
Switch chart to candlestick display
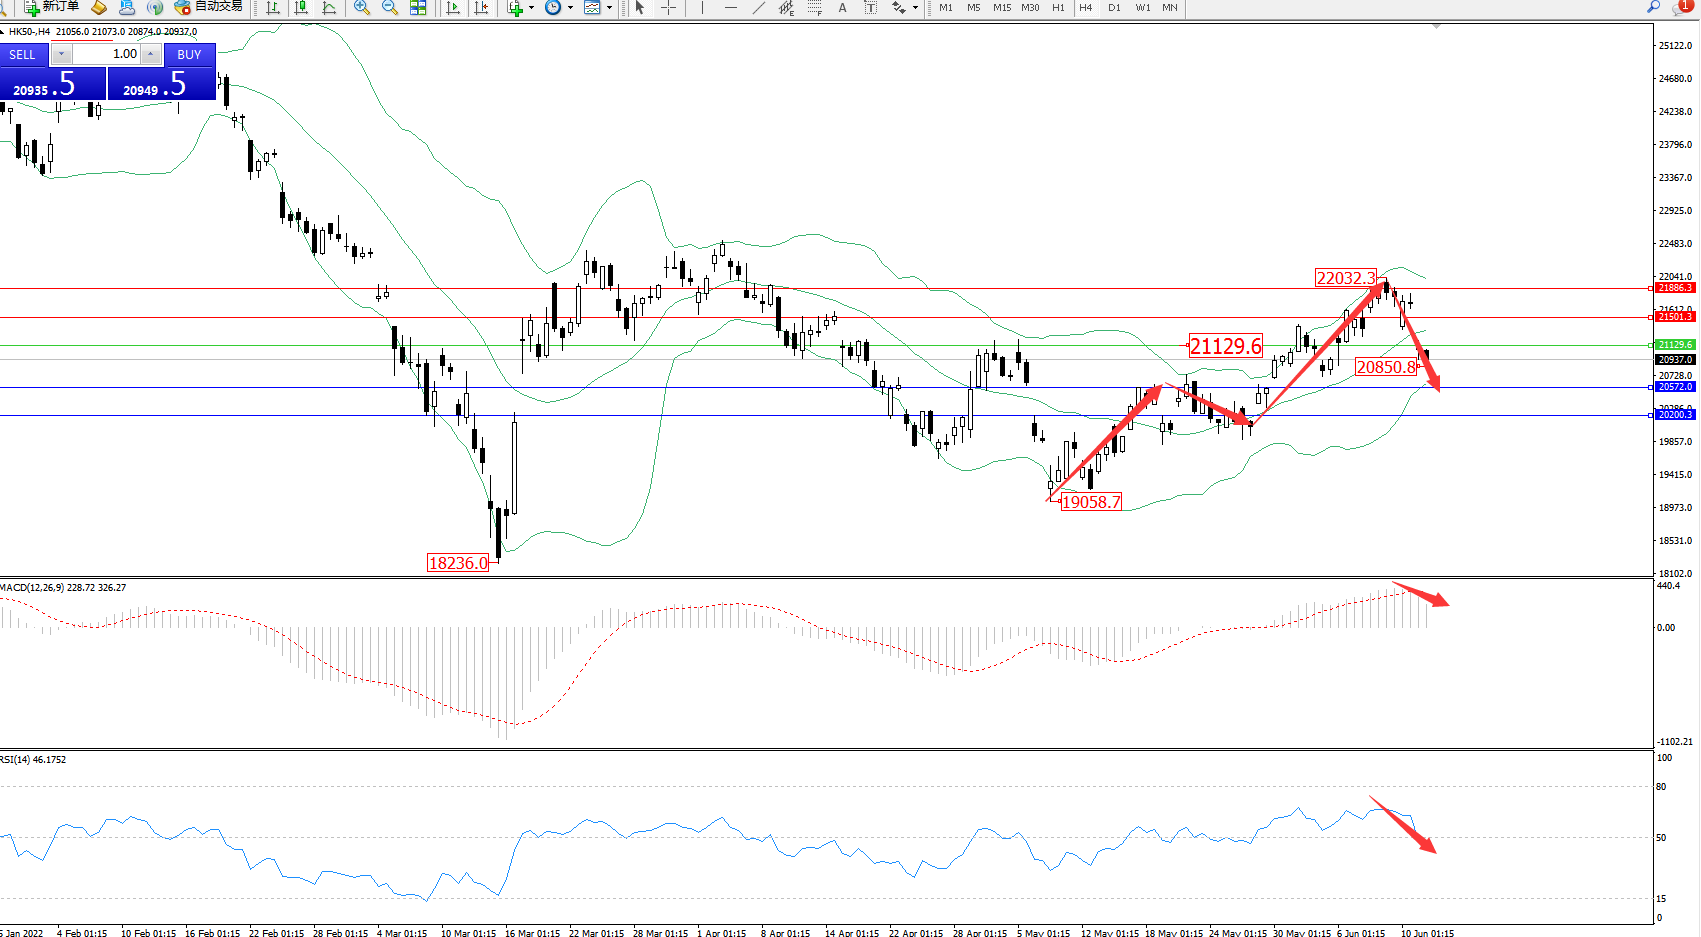[300, 8]
